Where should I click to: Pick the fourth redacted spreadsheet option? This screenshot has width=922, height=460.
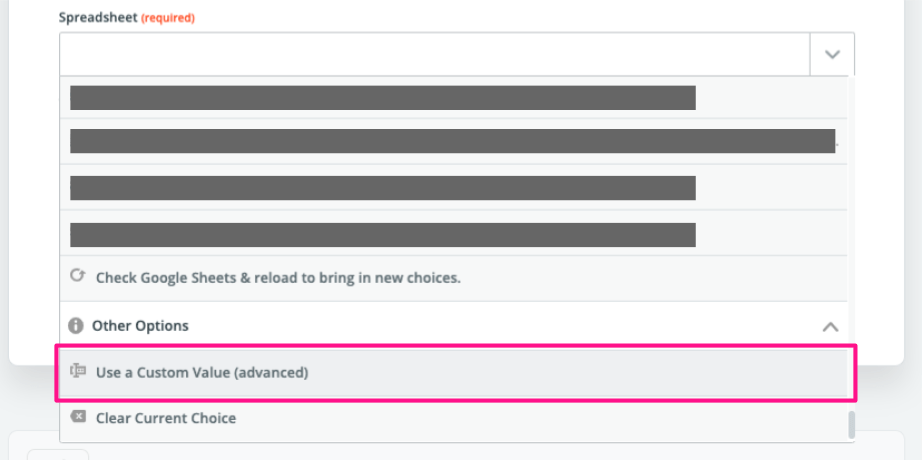point(382,235)
